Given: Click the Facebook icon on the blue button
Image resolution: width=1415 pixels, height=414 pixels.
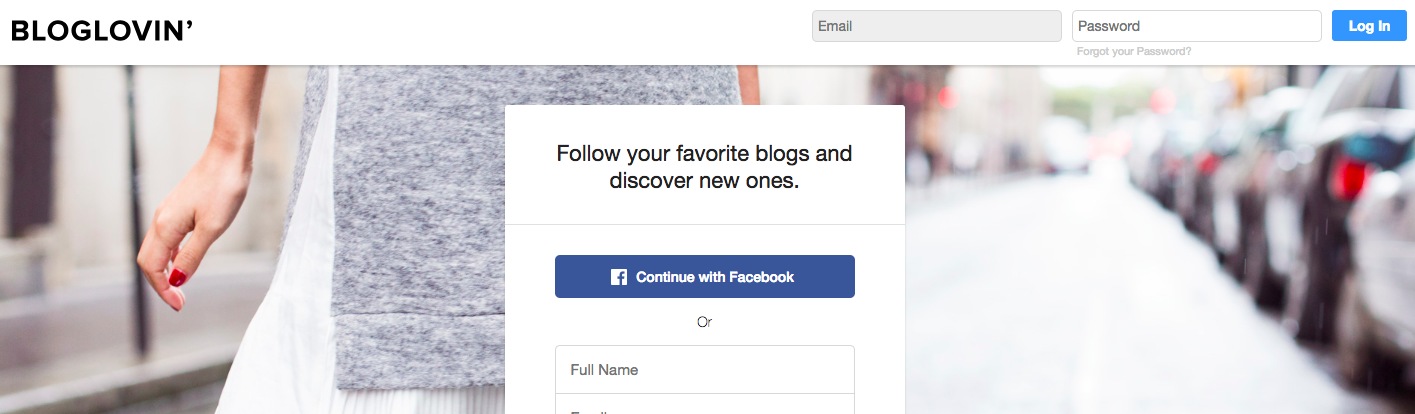Looking at the screenshot, I should point(619,277).
